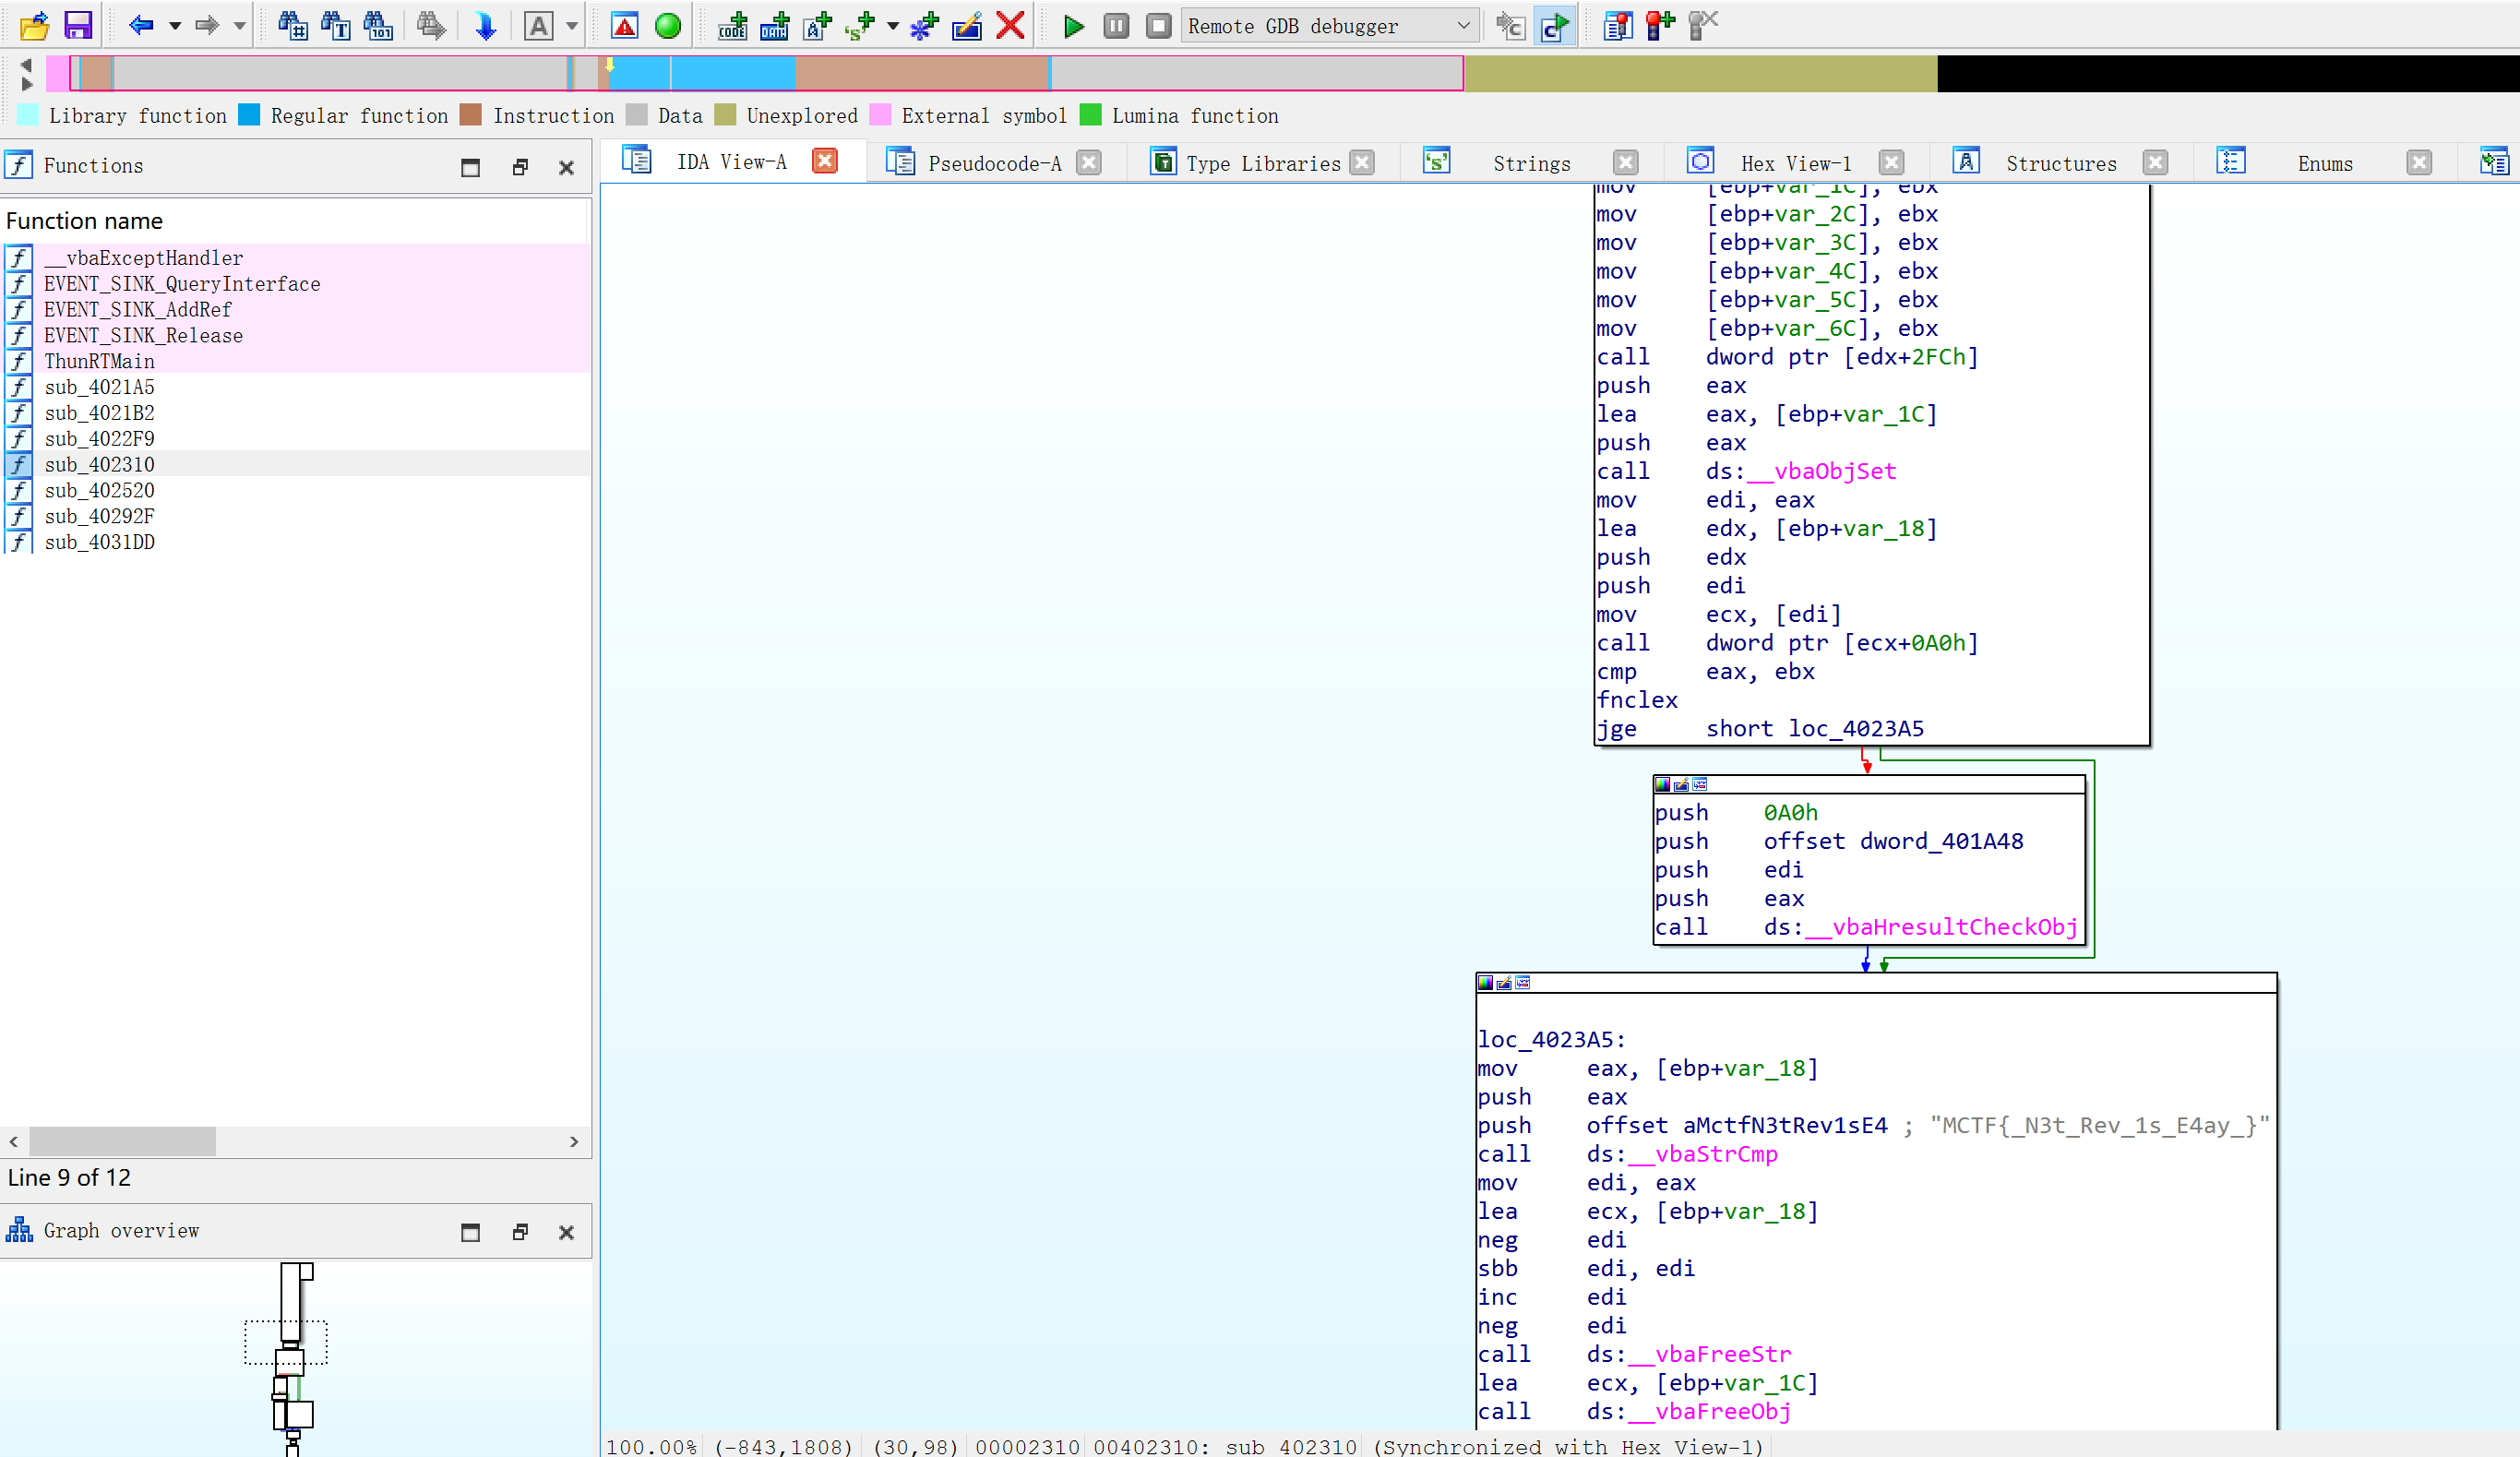Switch to the Pseudocode-A tab
This screenshot has height=1457, width=2520.
point(994,163)
